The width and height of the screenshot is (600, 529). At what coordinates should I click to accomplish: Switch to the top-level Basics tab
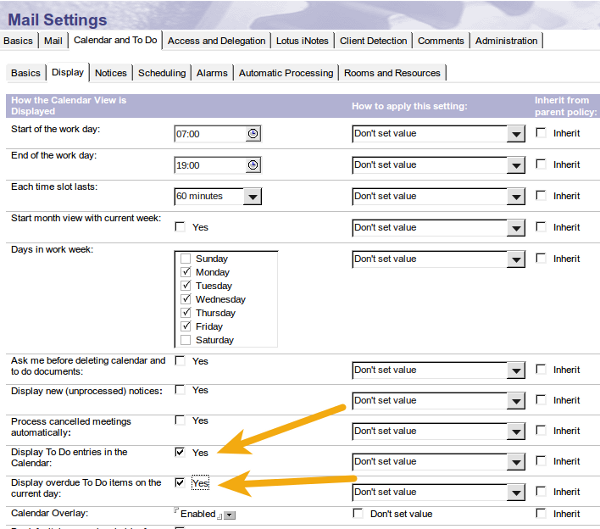(x=18, y=41)
